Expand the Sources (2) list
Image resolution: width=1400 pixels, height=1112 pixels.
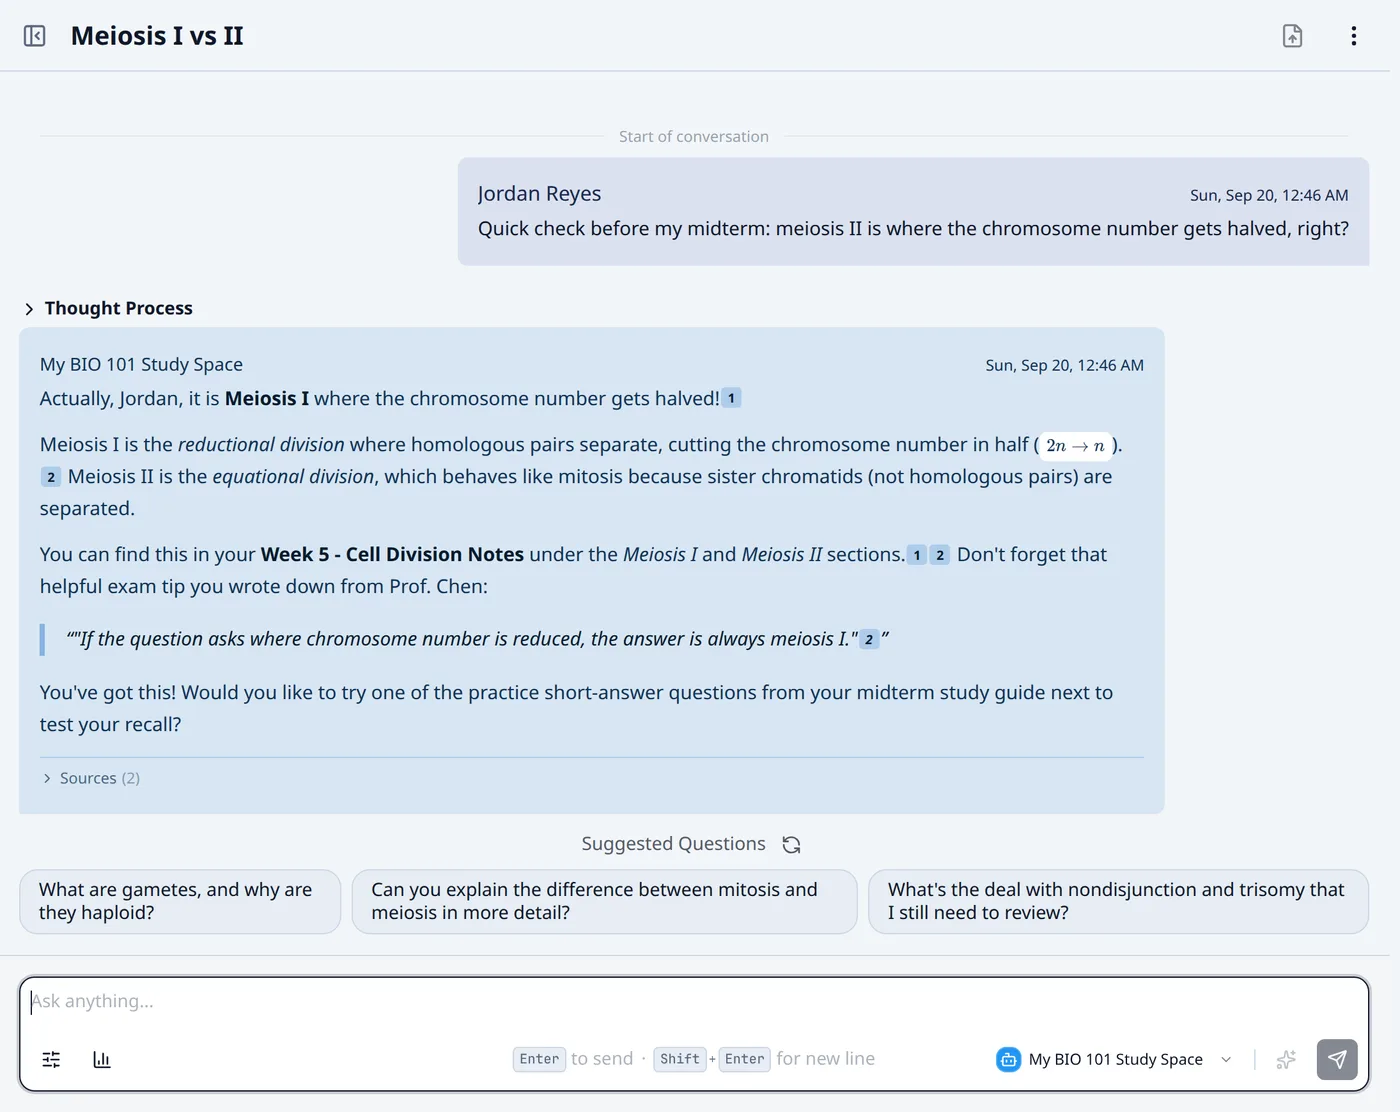click(x=91, y=778)
